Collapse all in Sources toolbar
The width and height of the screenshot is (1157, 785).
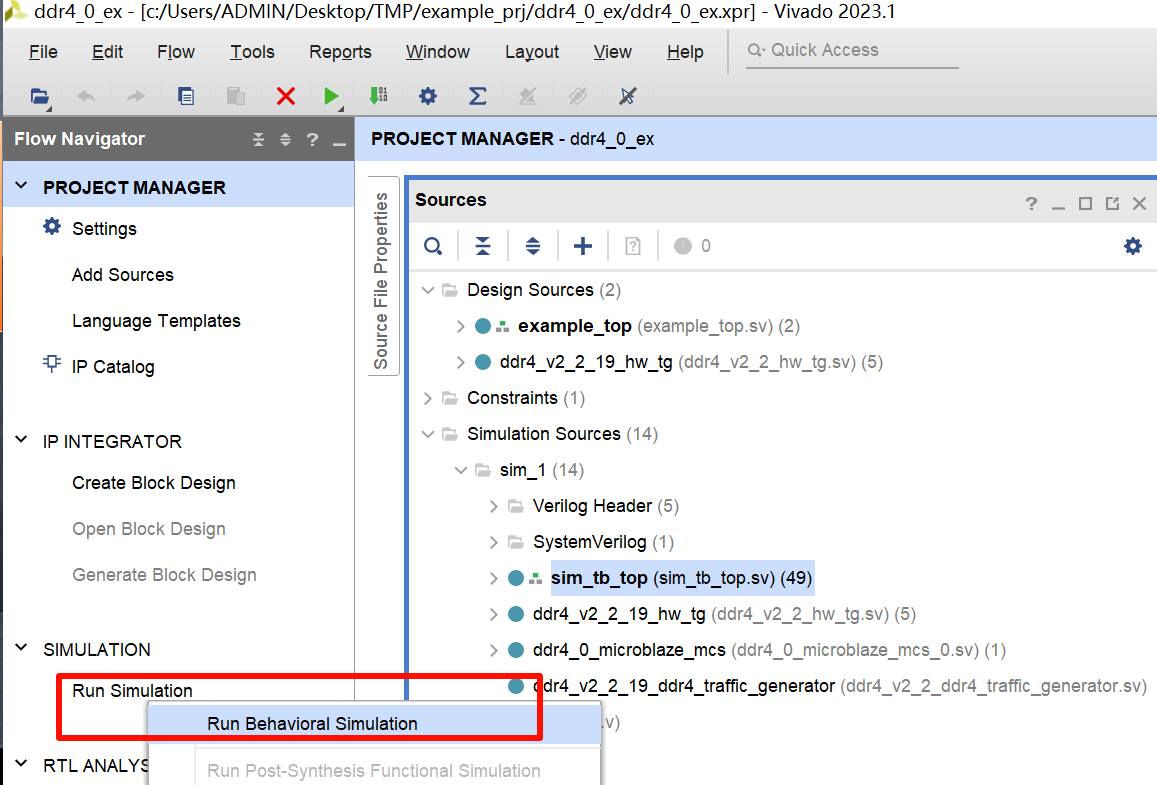(x=483, y=246)
